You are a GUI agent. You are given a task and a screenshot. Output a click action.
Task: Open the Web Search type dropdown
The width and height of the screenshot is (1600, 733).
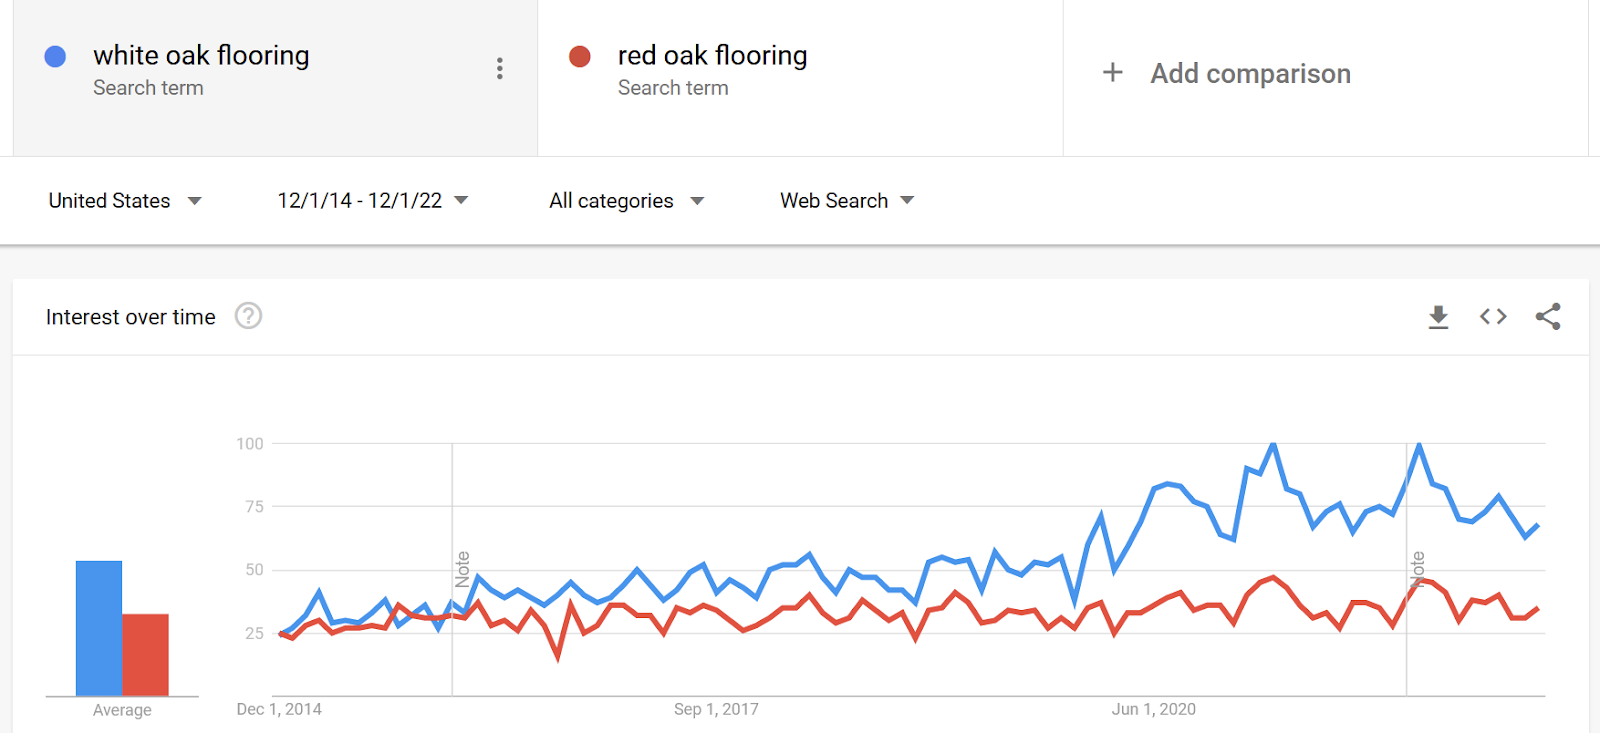[847, 201]
